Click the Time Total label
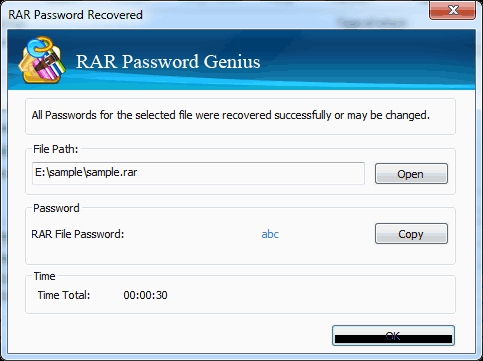This screenshot has height=361, width=483. 64,295
